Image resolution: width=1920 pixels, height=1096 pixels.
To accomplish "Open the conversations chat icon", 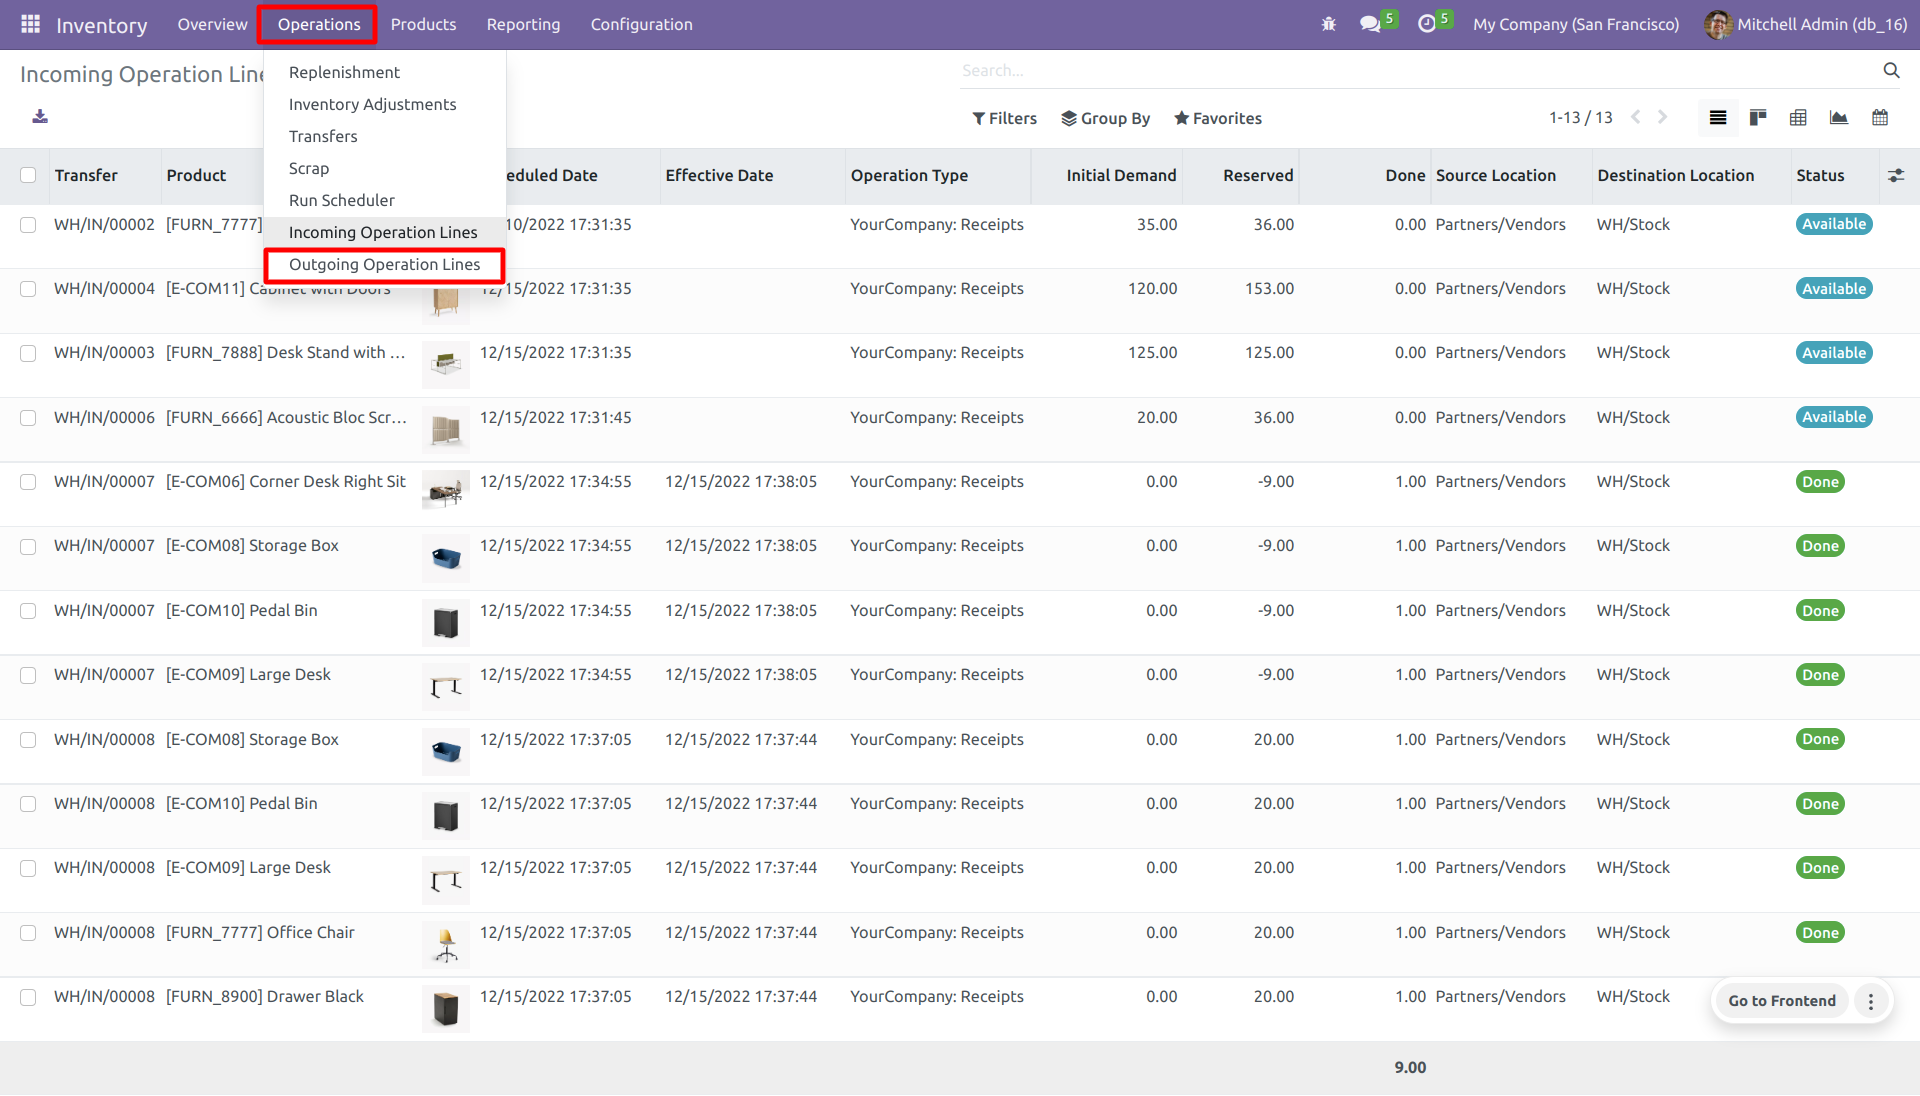I will (x=1370, y=24).
